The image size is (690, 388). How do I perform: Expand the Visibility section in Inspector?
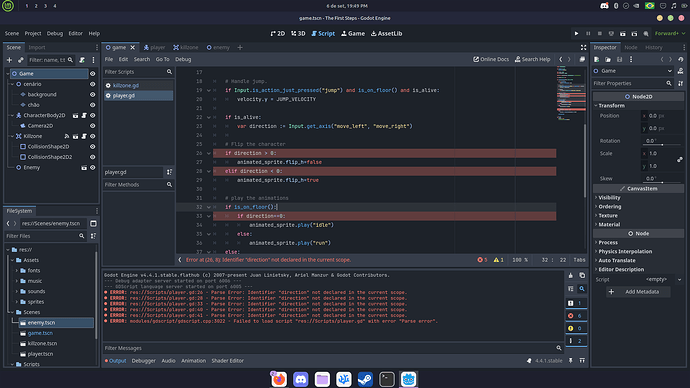click(609, 198)
